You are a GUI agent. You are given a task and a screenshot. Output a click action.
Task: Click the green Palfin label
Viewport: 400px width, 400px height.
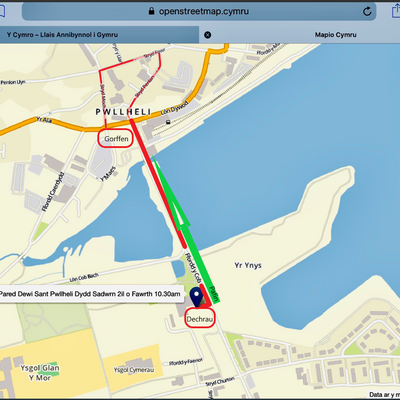pos(215,295)
